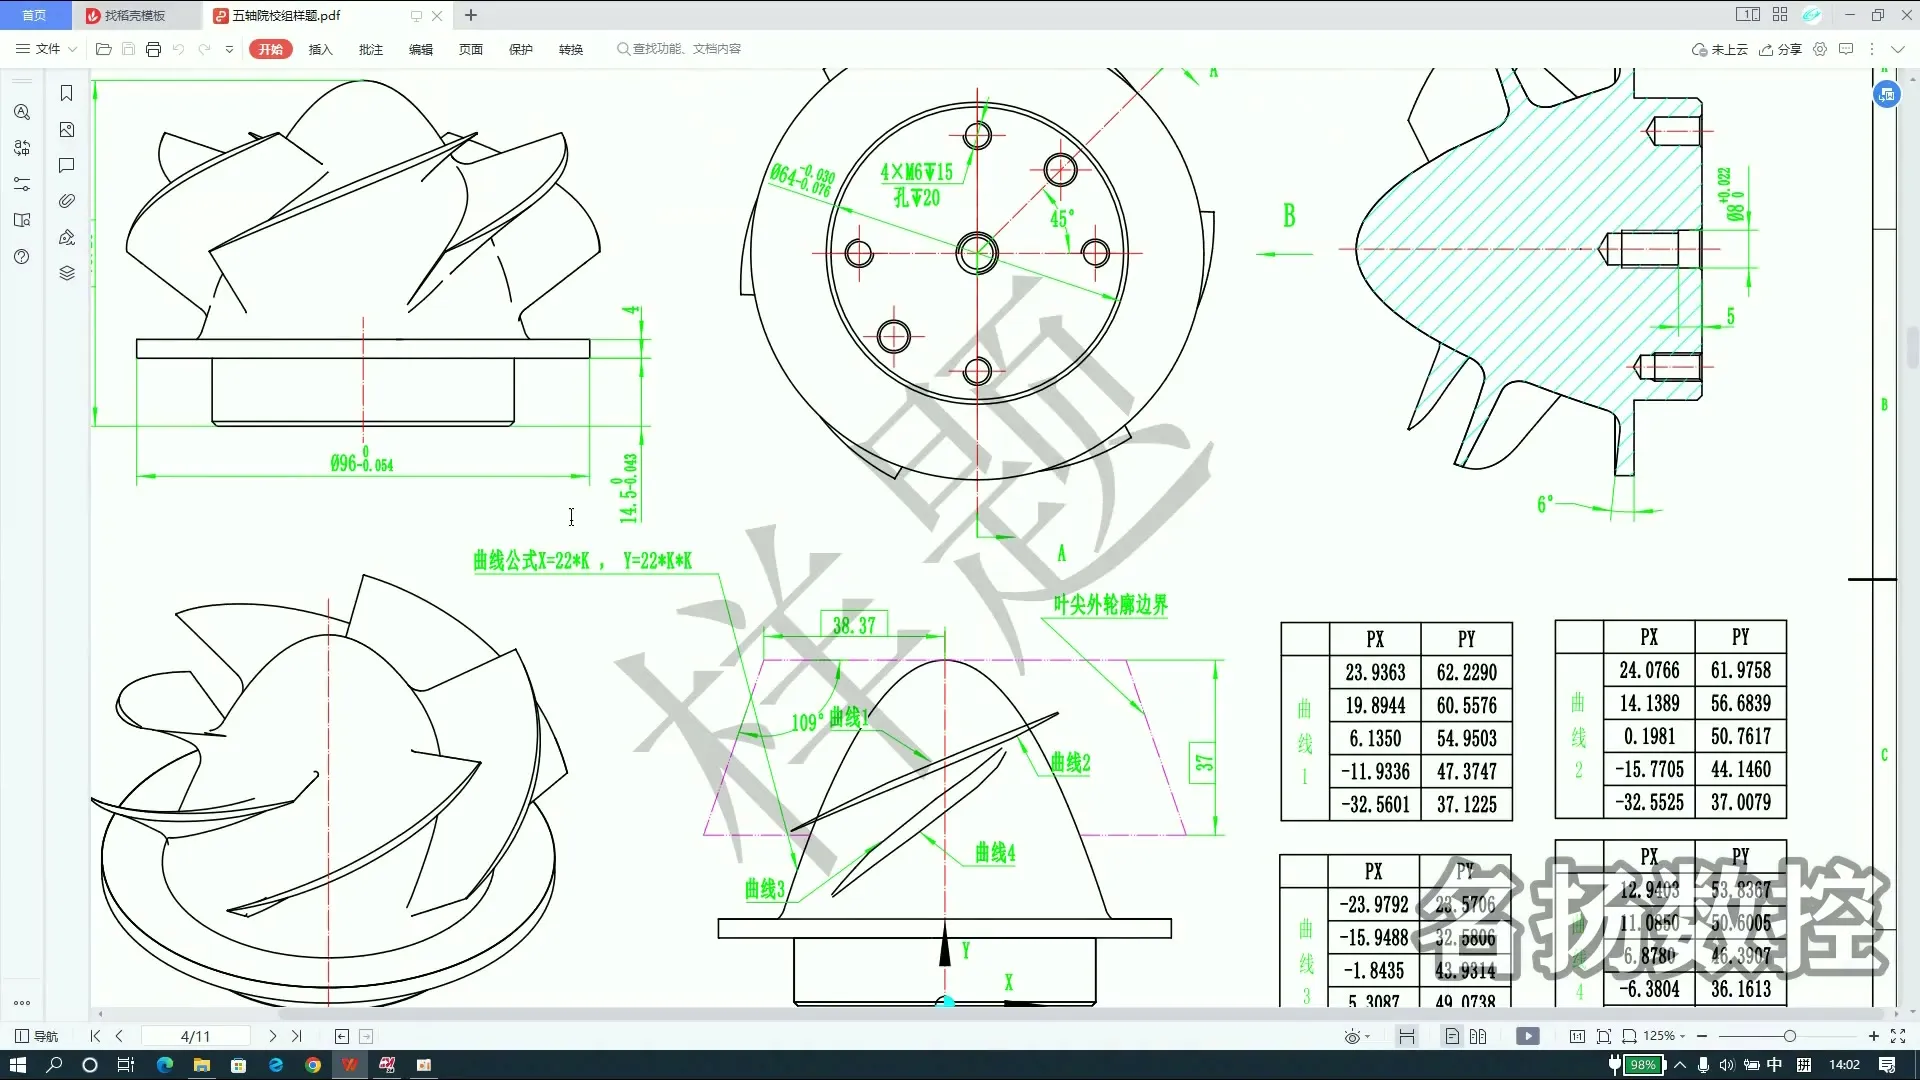Open the zoom percentage dropdown near 125%

tap(1682, 1036)
